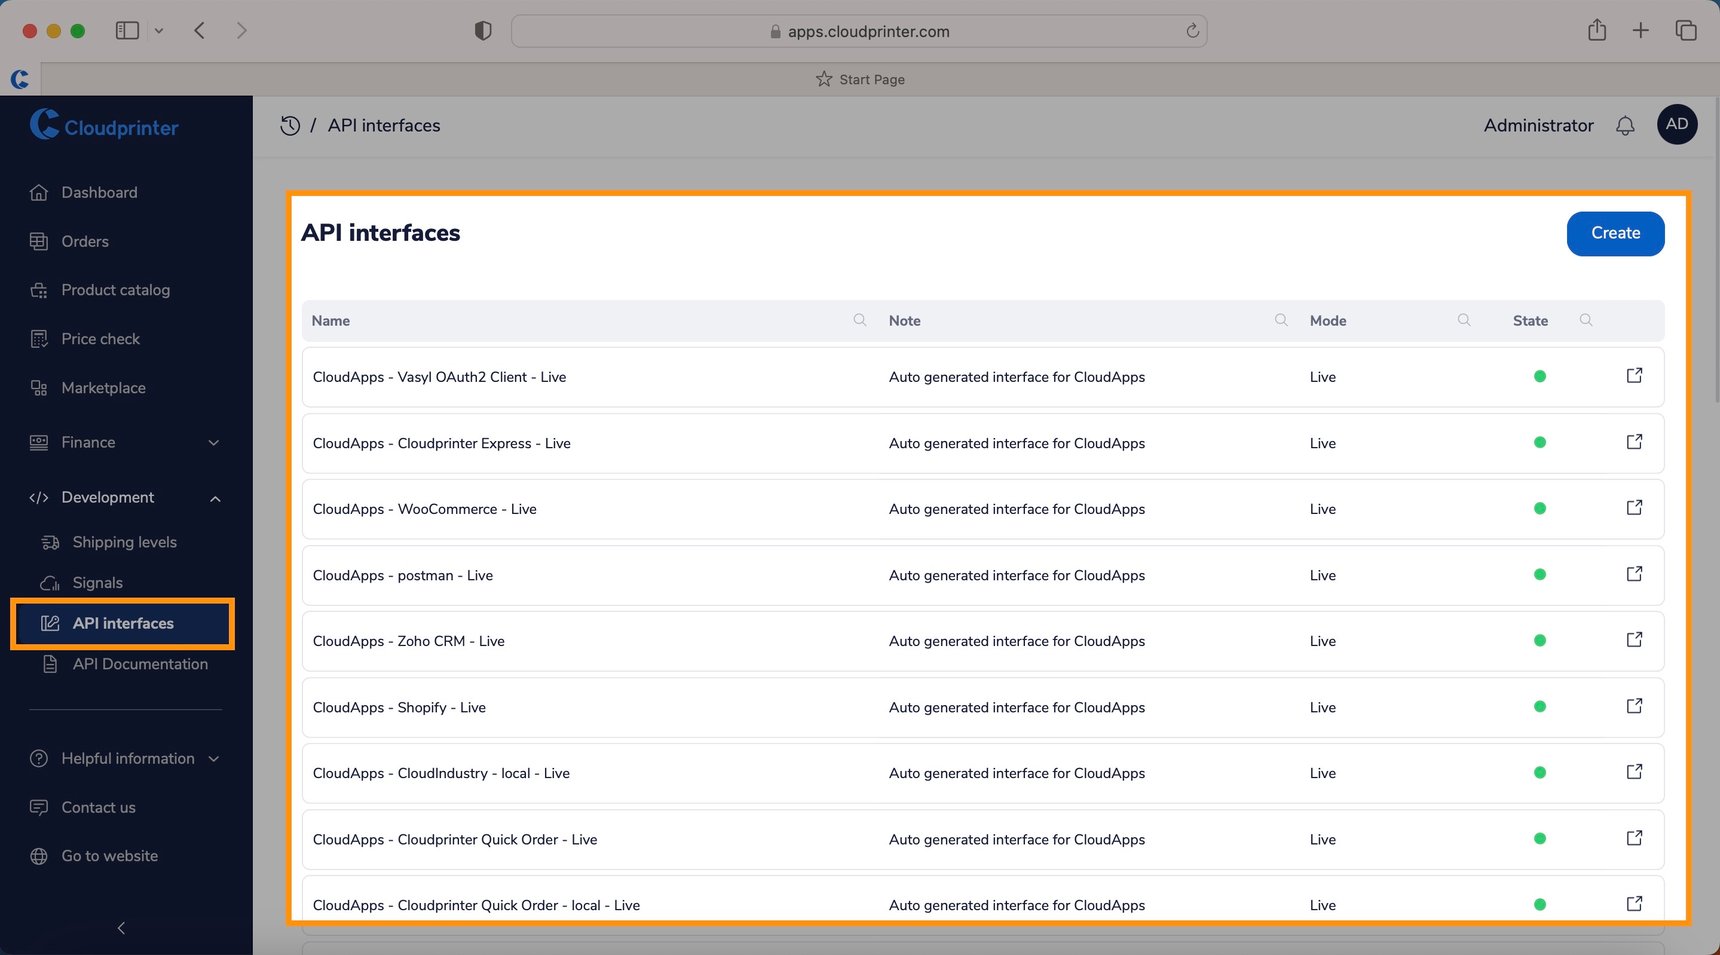Screen dimensions: 1720x955
Task: Open the Marketplace section
Action: click(103, 387)
